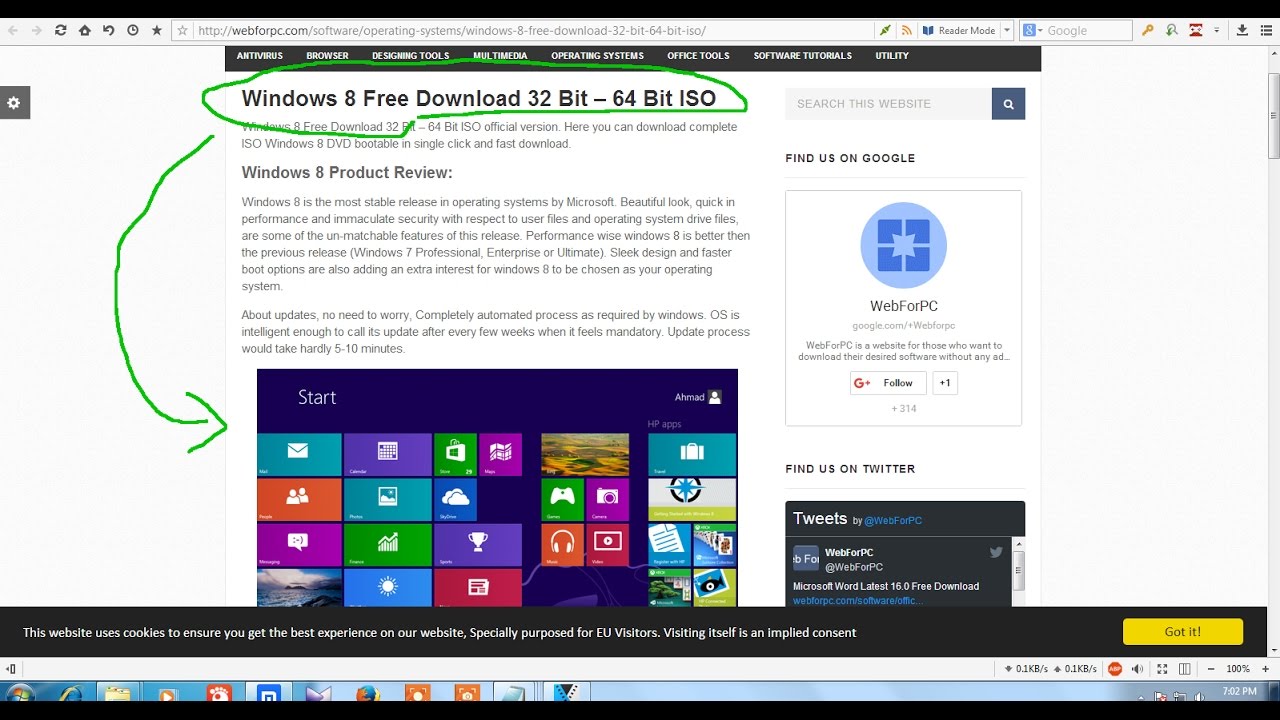
Task: Open the UTILITY menu
Action: [892, 56]
